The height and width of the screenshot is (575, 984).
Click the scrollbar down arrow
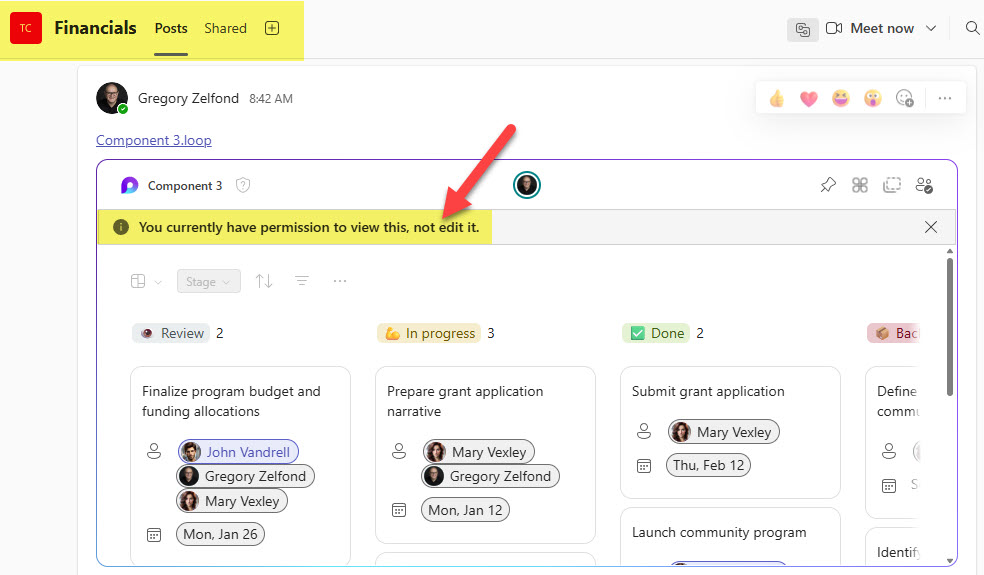949,561
